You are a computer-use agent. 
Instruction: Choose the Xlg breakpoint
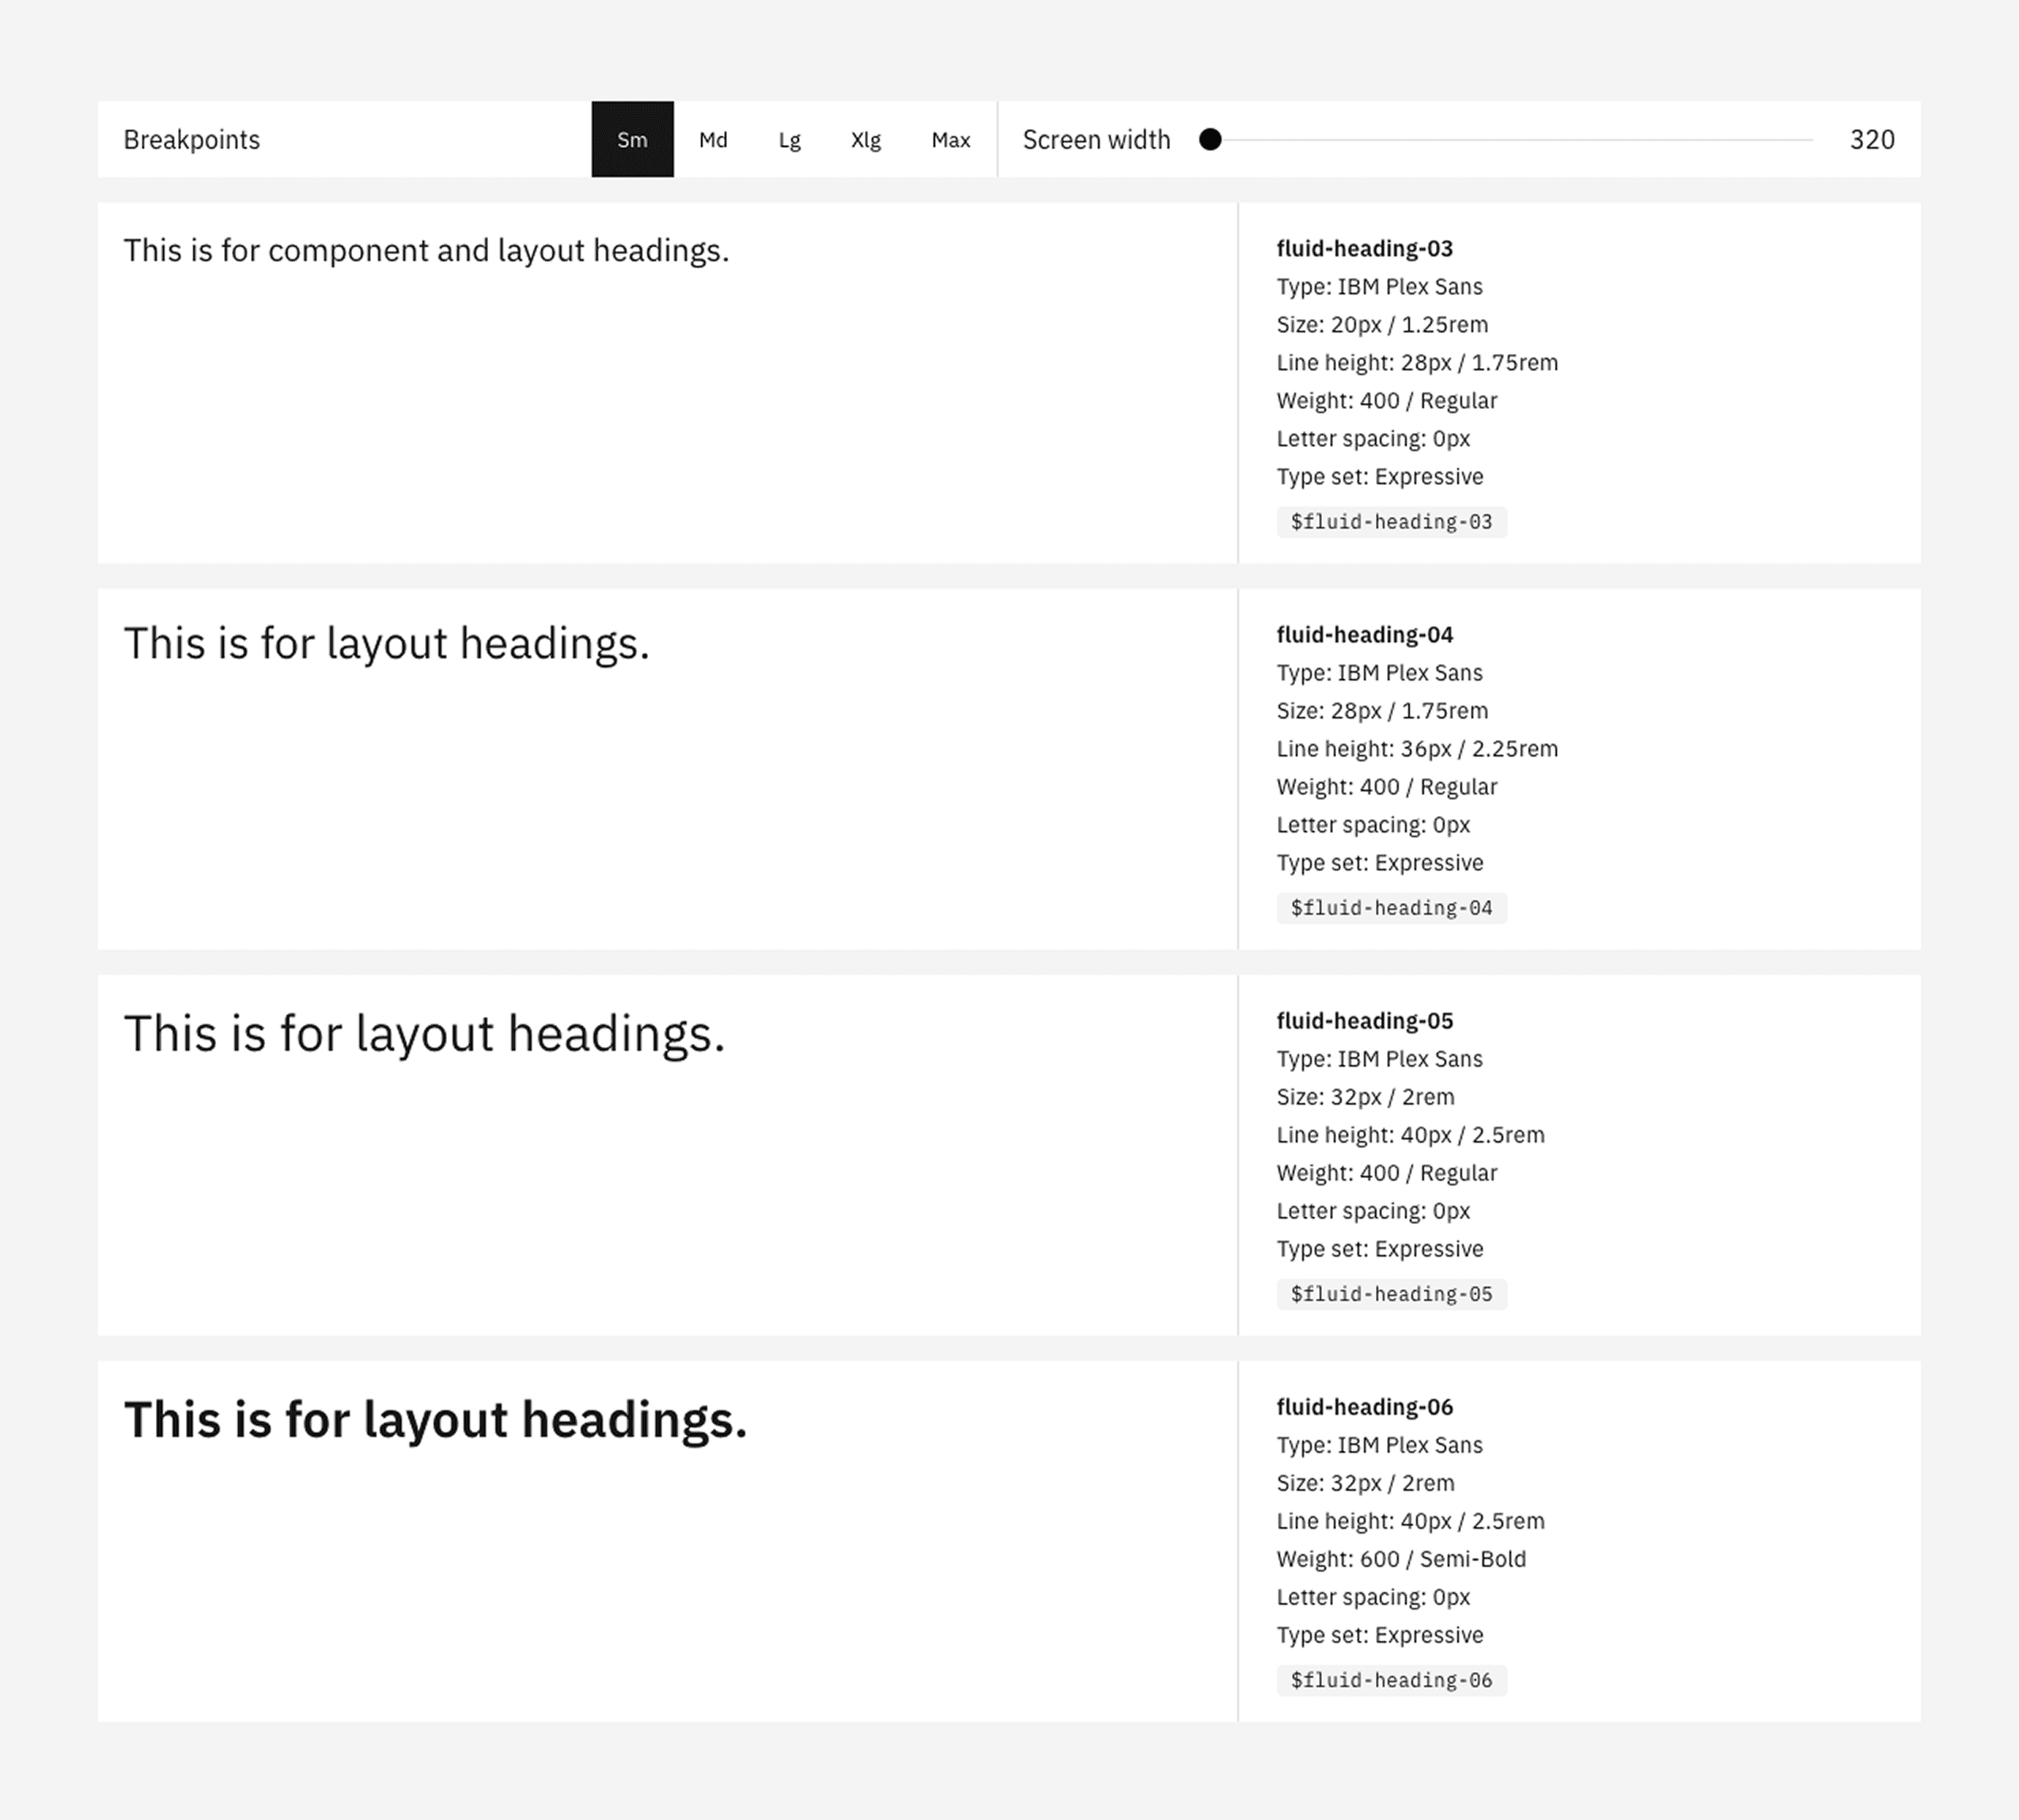[865, 139]
